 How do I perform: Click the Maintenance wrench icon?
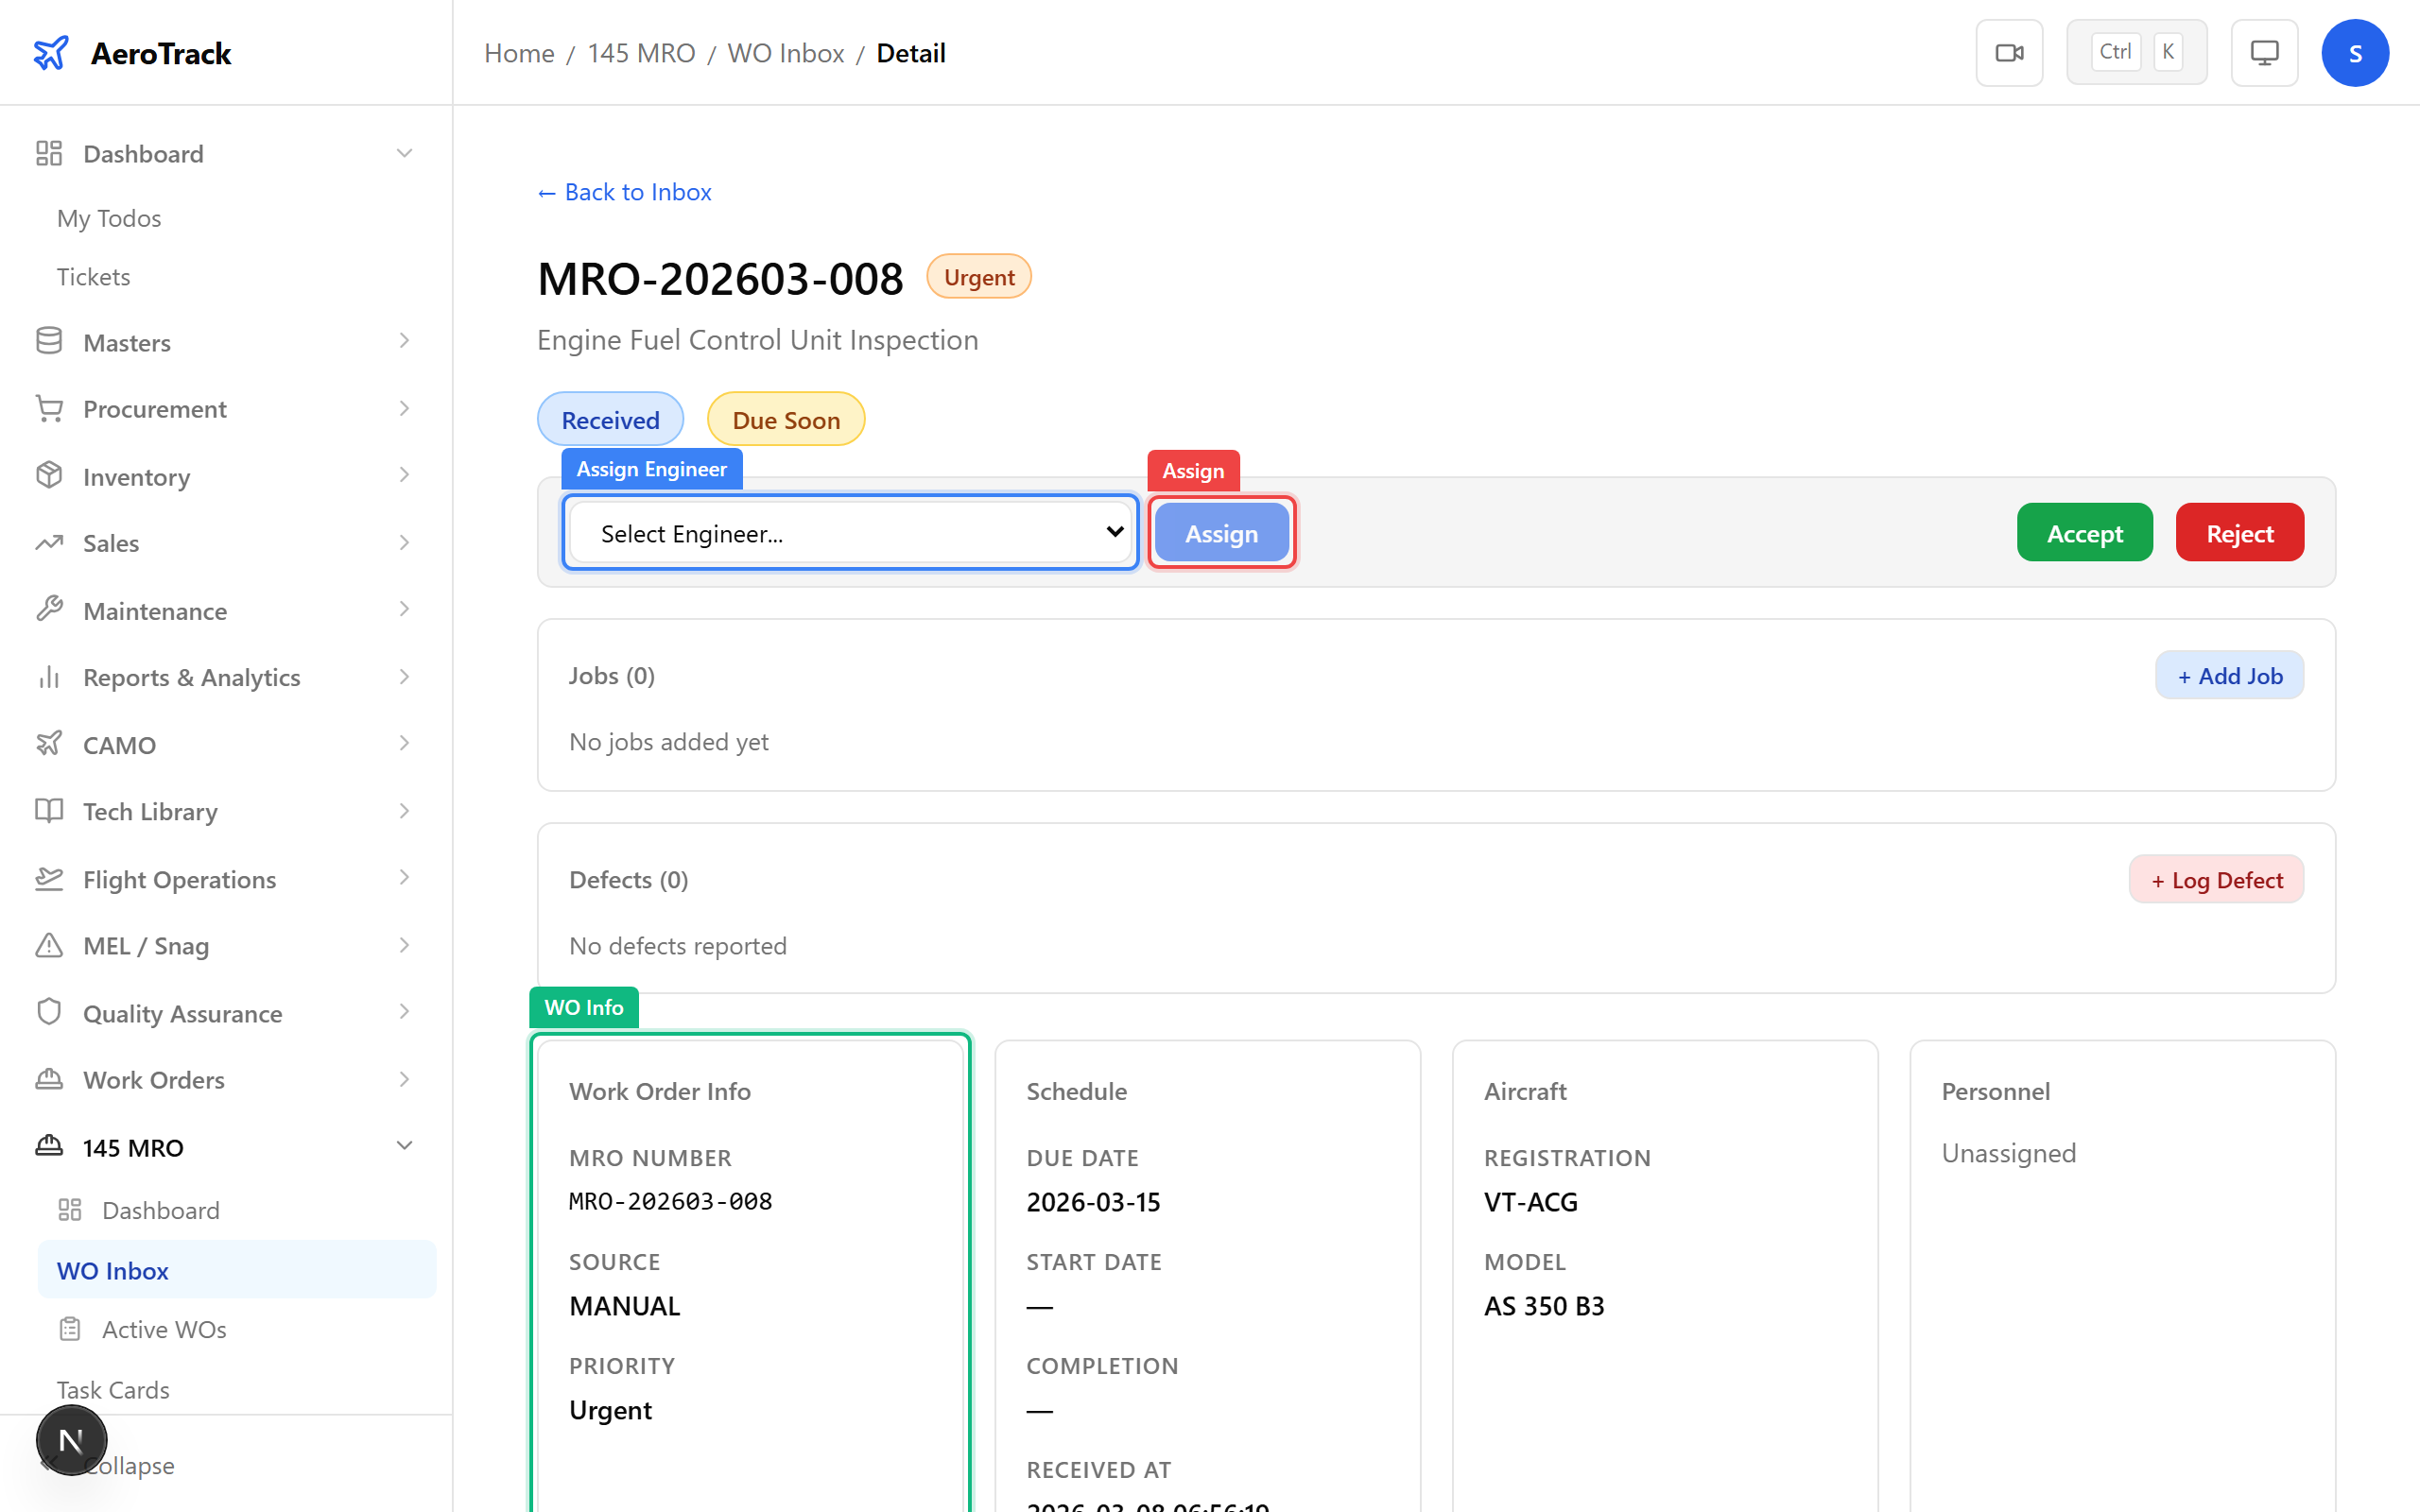[x=49, y=610]
